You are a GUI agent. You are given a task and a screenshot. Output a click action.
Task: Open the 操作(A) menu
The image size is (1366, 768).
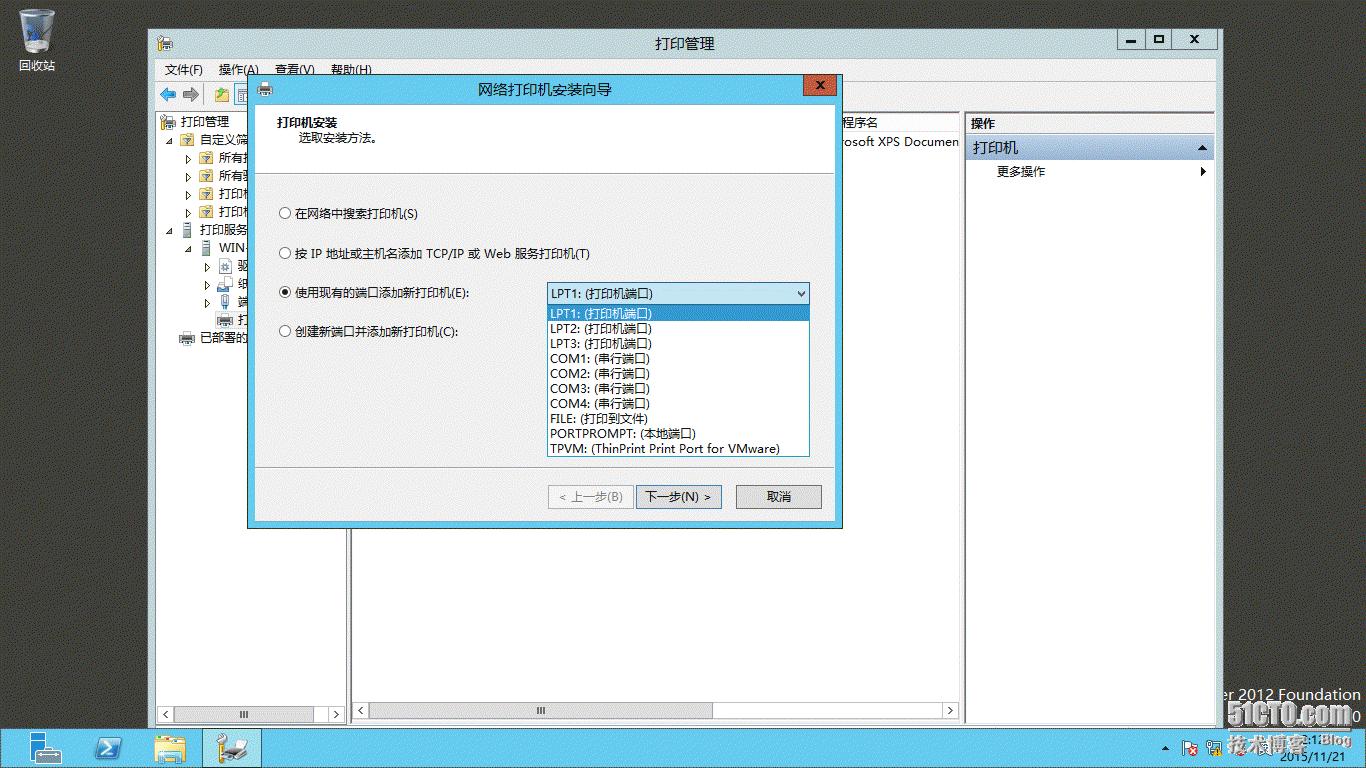(239, 70)
